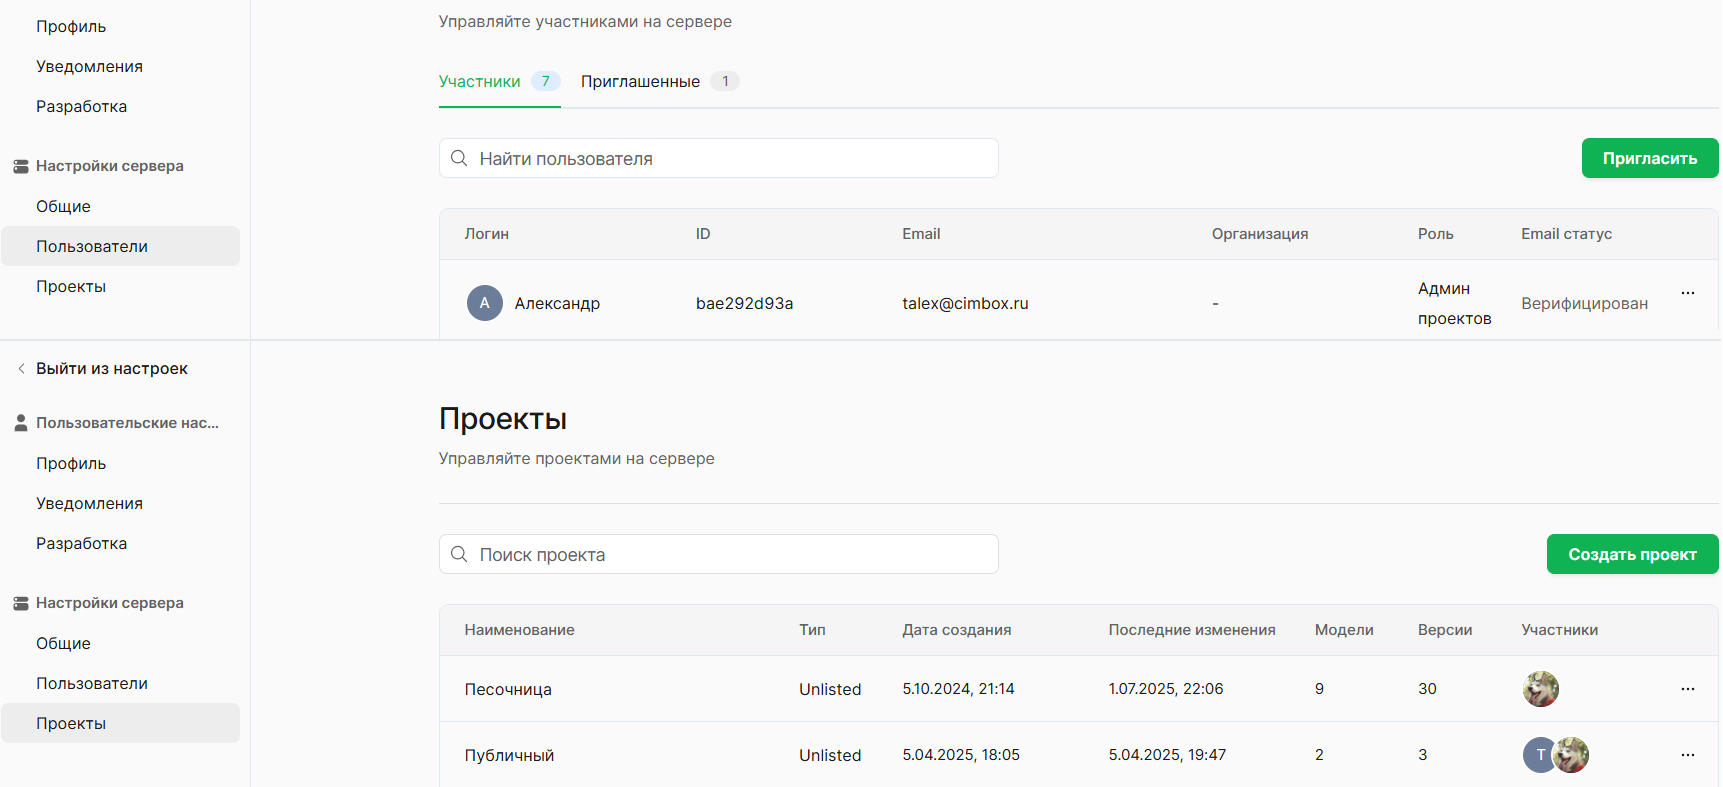Click the 'Пользовательские нас...' section header
The image size is (1723, 787).
(127, 423)
